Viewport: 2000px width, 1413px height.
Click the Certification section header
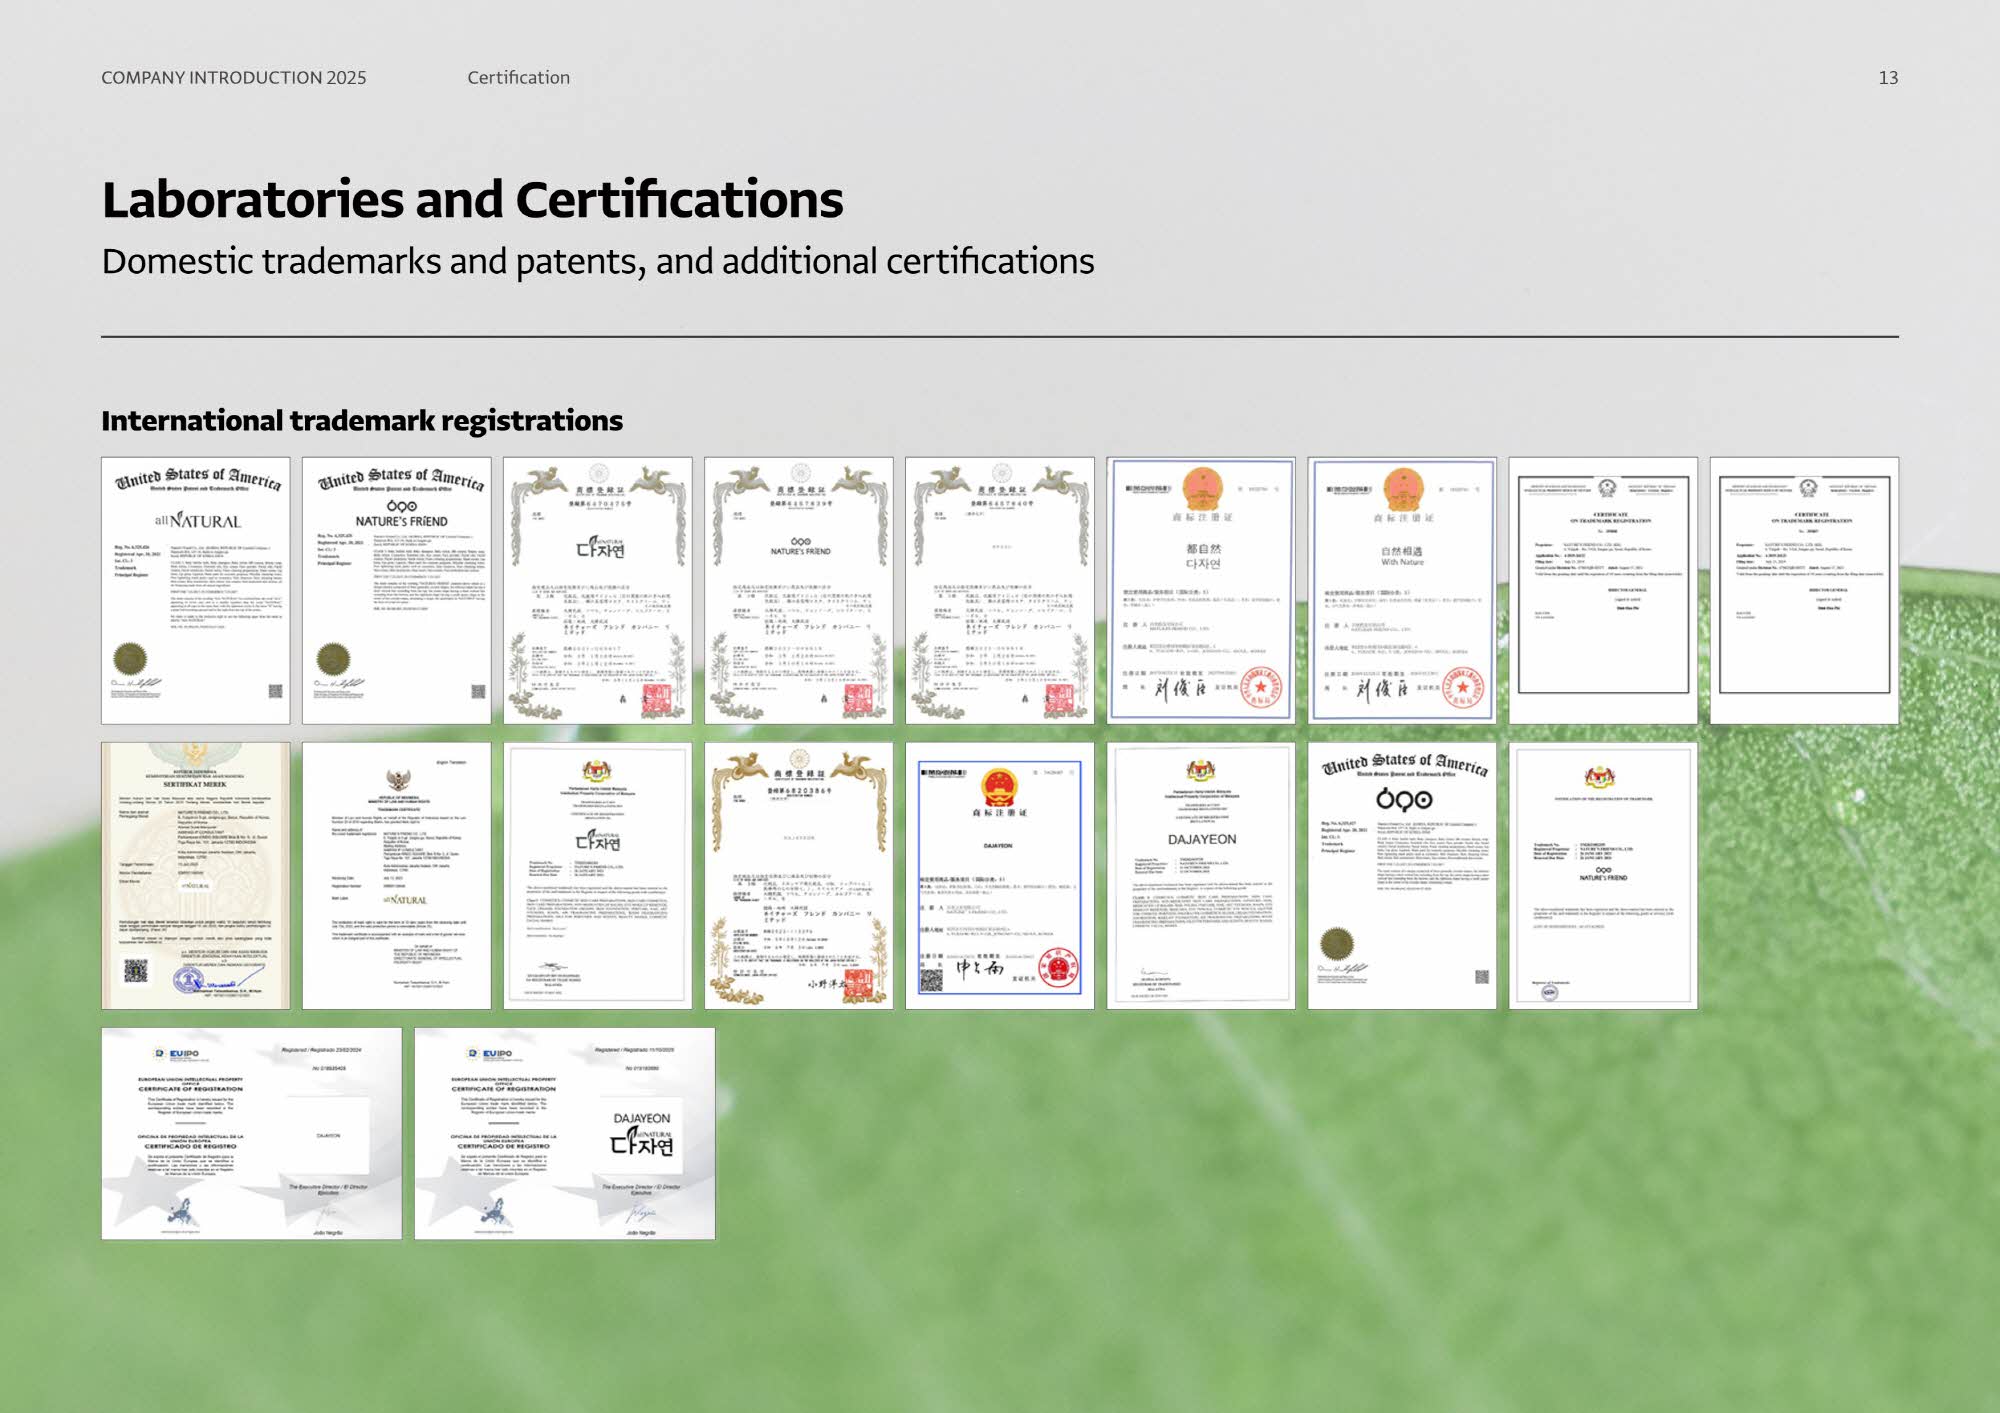518,78
